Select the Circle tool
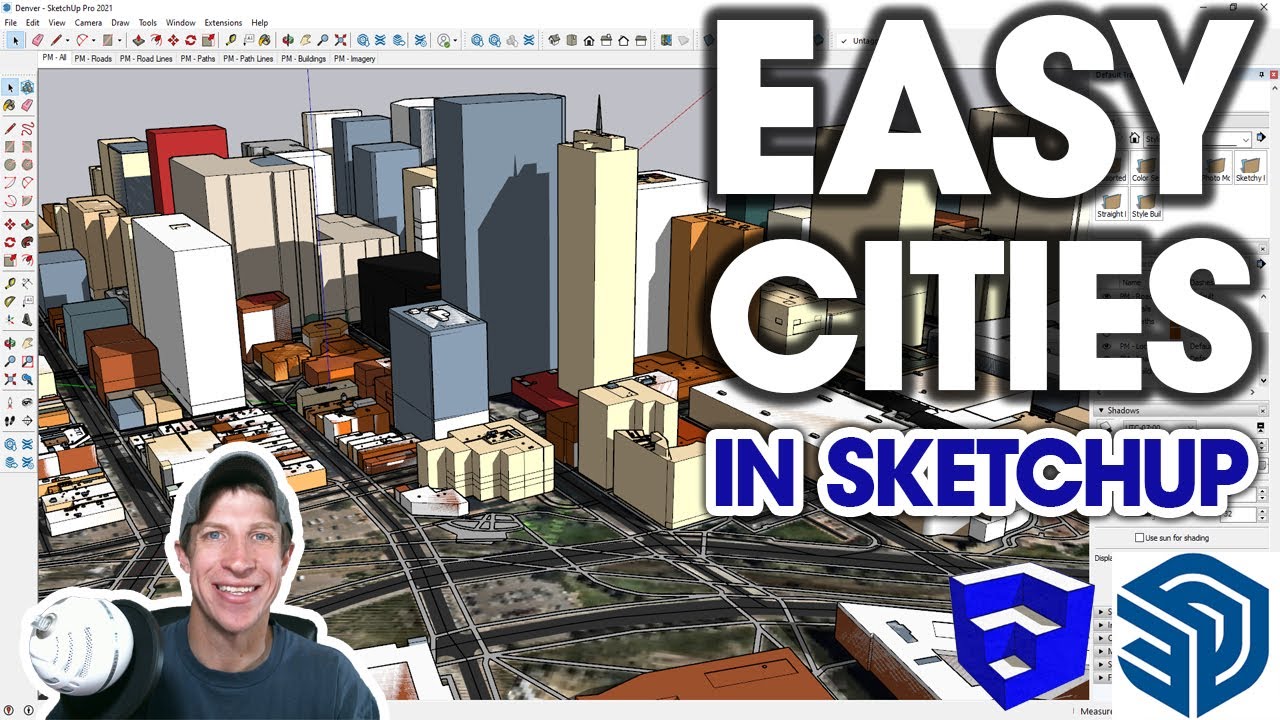Image resolution: width=1280 pixels, height=720 pixels. coord(10,165)
